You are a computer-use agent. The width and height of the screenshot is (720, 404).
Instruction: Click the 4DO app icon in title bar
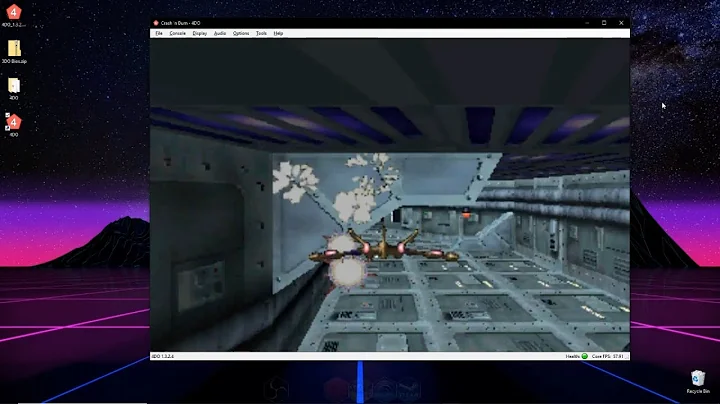(156, 23)
